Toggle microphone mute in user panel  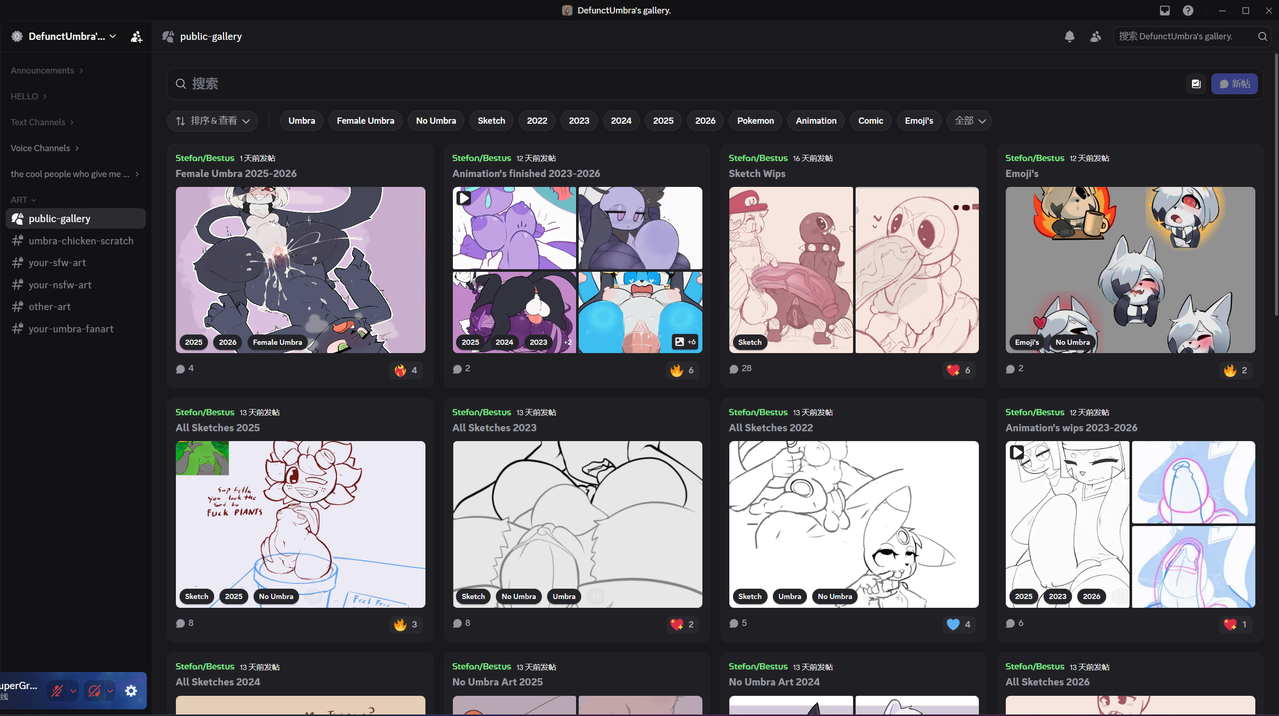[x=57, y=691]
